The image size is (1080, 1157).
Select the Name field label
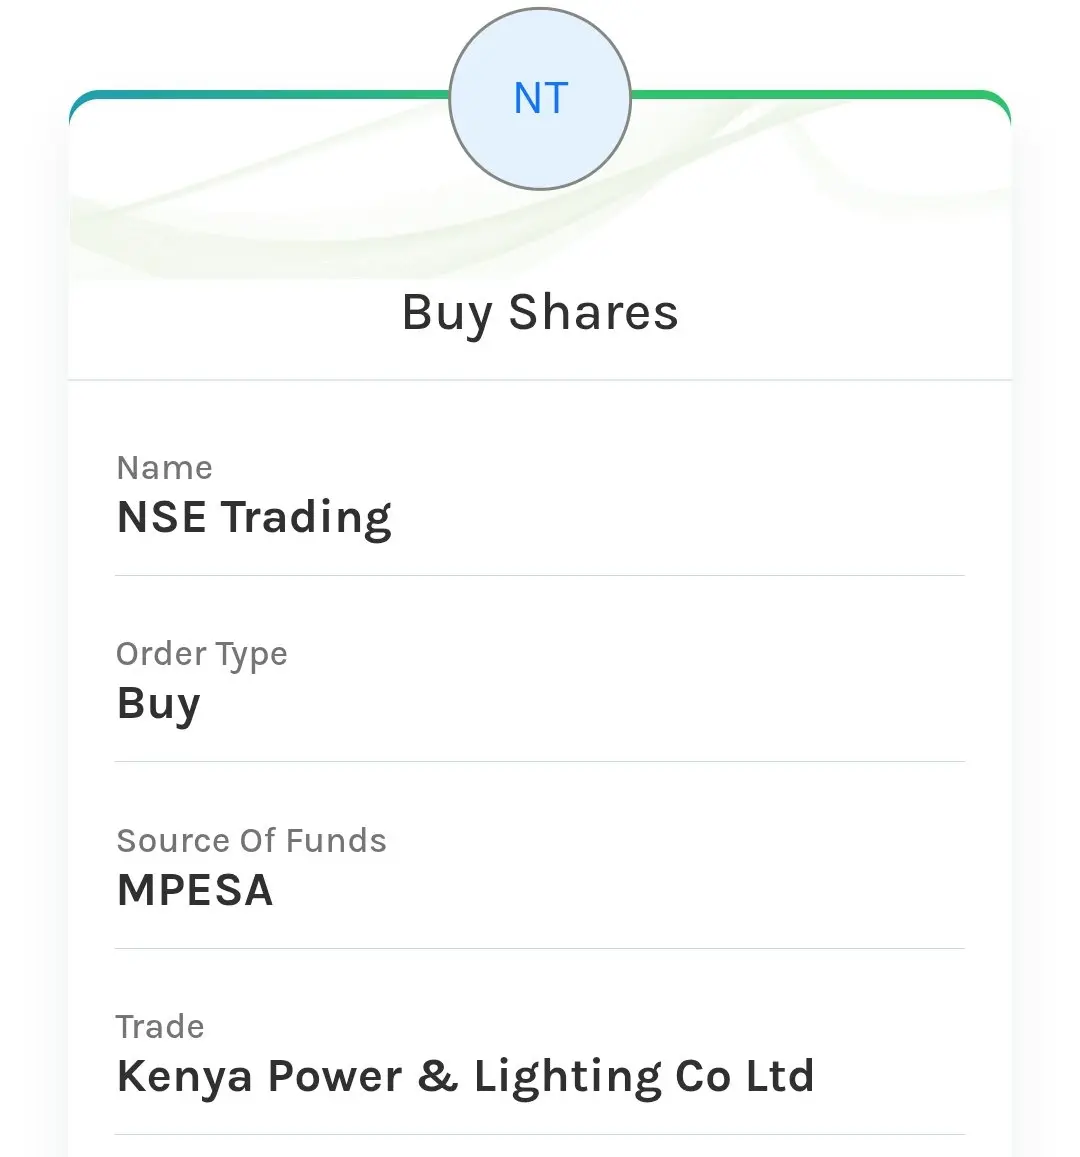(x=165, y=468)
